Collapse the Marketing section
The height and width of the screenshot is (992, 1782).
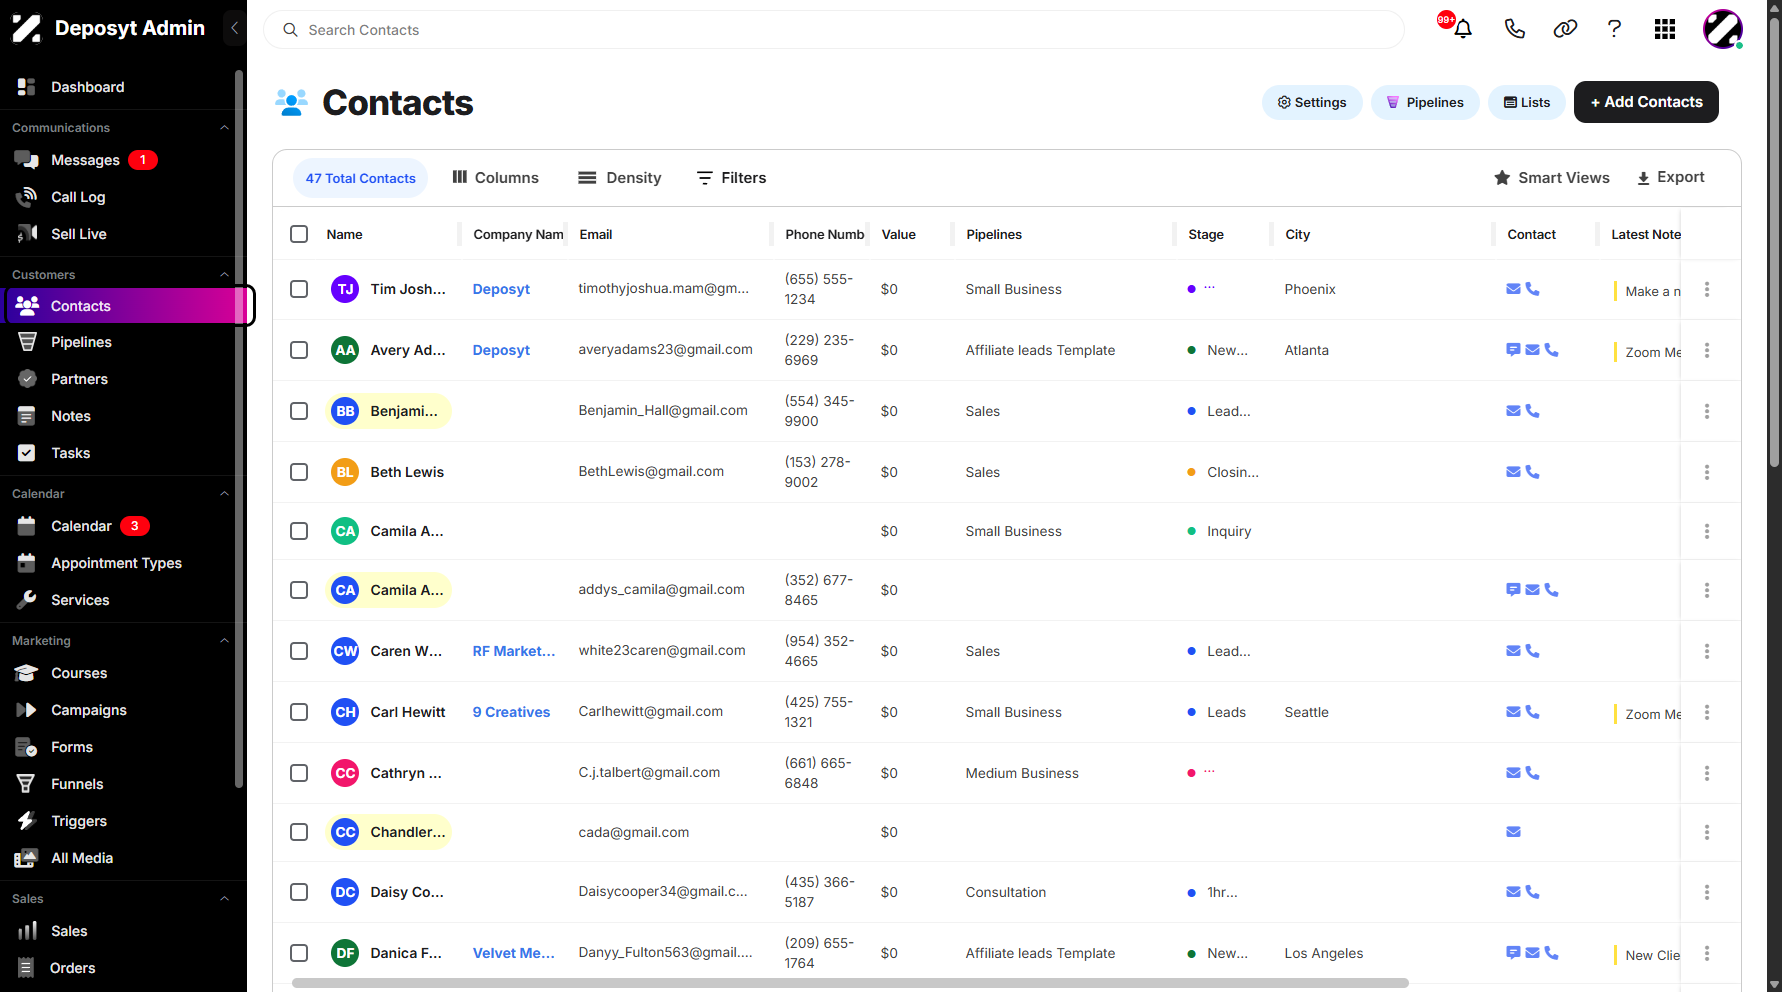point(224,641)
